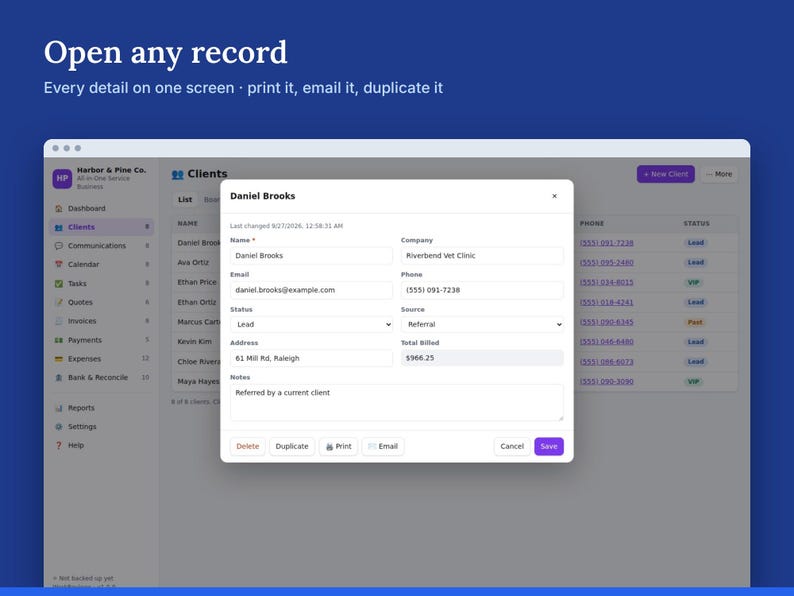Viewport: 794px width, 596px height.
Task: Focus the Phone input in dialog
Action: (482, 290)
